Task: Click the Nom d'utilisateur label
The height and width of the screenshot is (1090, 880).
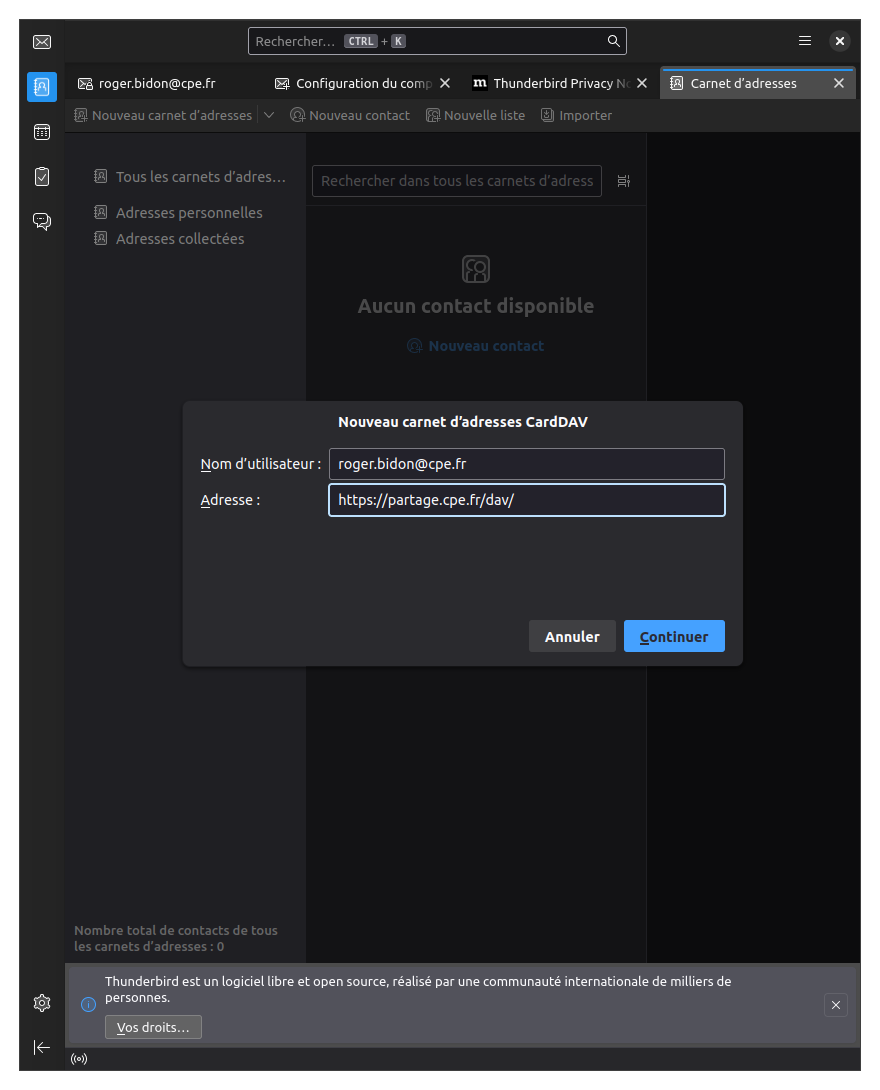Action: (x=261, y=464)
